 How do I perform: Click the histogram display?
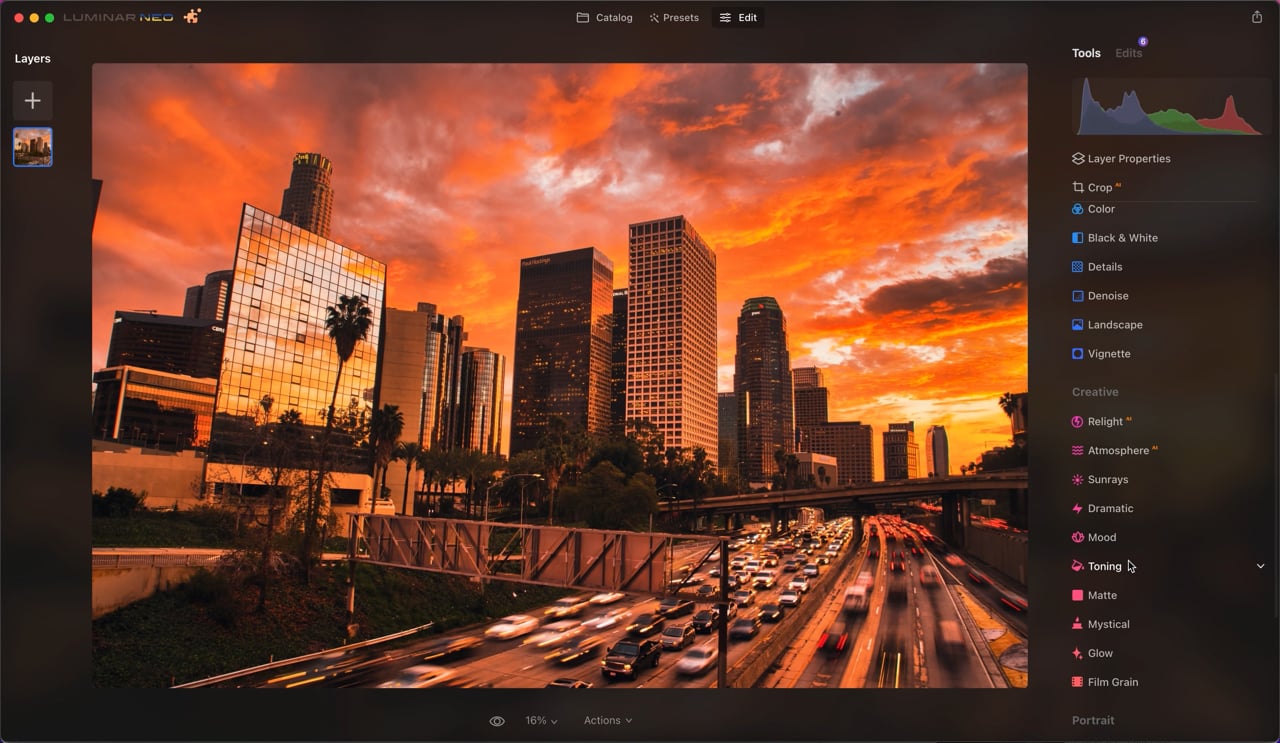coord(1170,107)
